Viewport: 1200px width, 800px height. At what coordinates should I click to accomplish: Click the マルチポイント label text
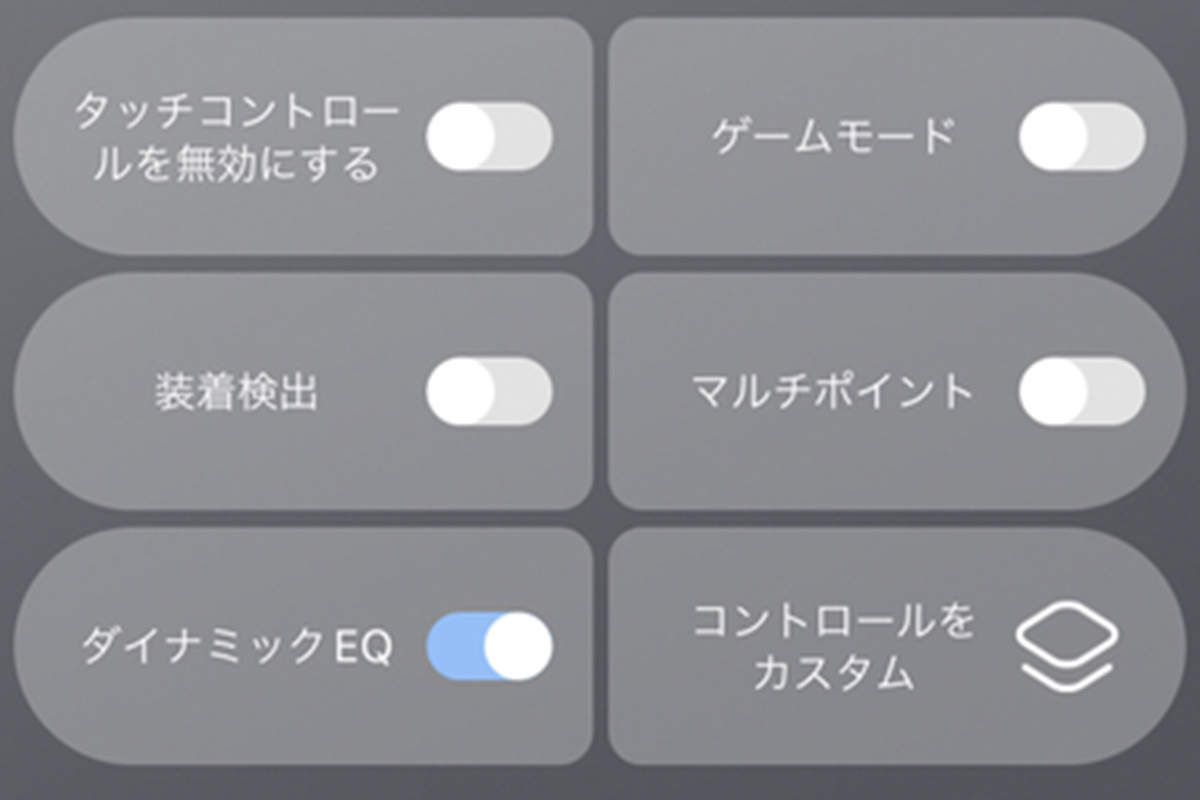[x=832, y=391]
